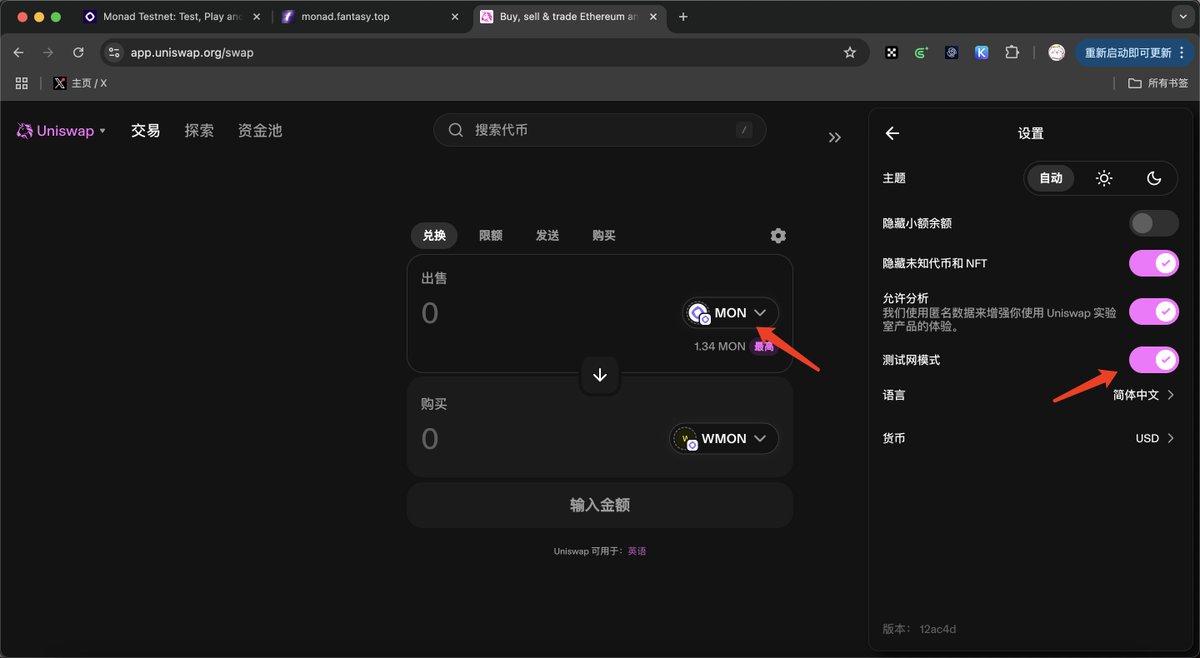This screenshot has width=1200, height=658.
Task: Click the swap settings gear icon
Action: coord(777,235)
